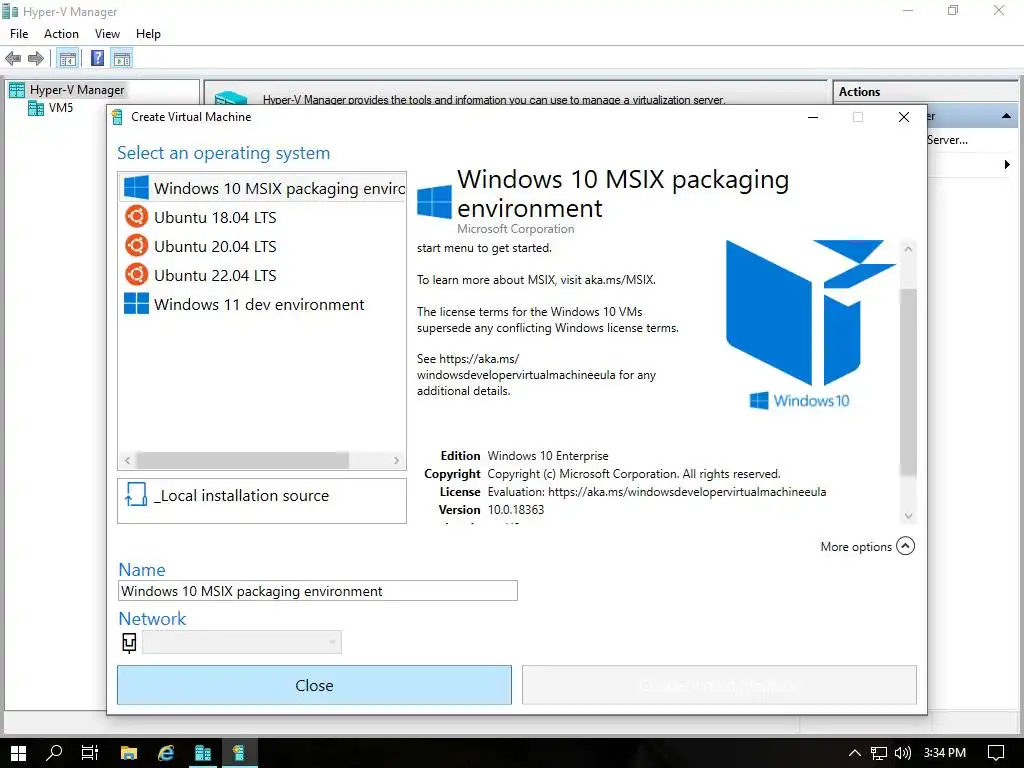The image size is (1024, 768).
Task: Open the File menu
Action: 19,34
